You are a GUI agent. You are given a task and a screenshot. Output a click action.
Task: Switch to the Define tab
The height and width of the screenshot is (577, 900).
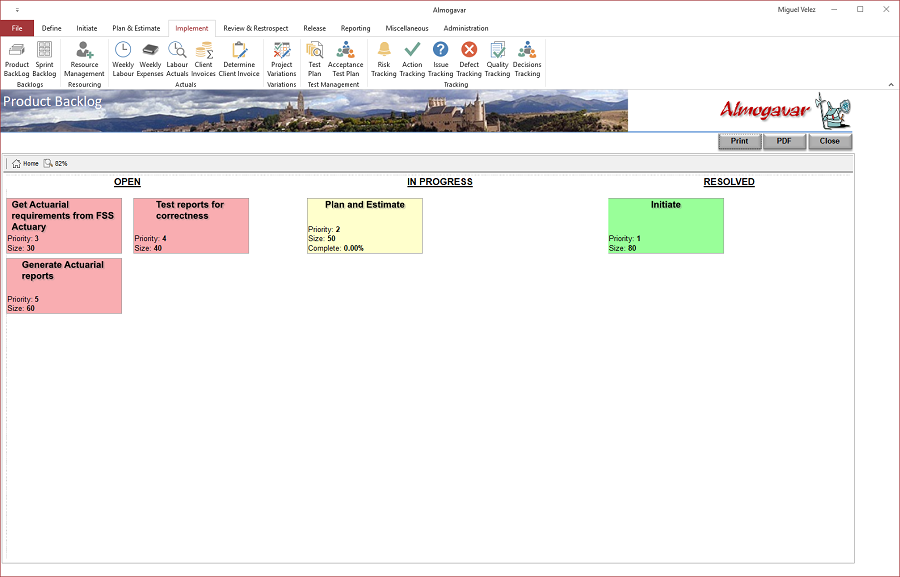click(x=52, y=28)
